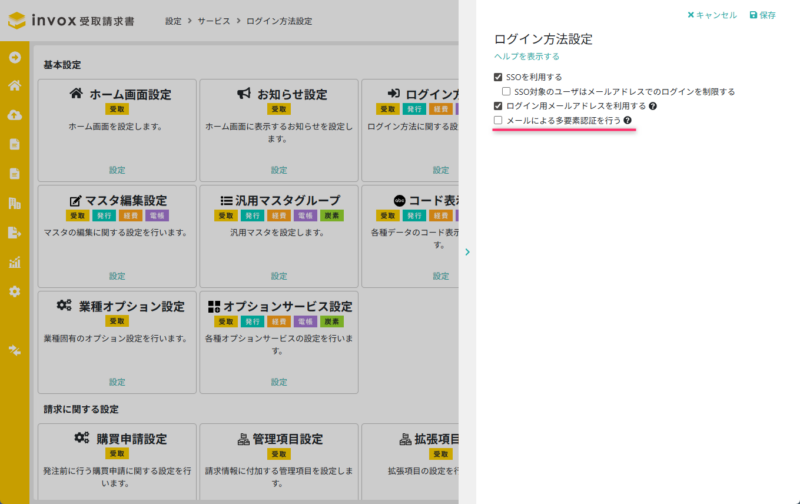
Task: Click the 汎用マスタグループ card title
Action: (288, 200)
